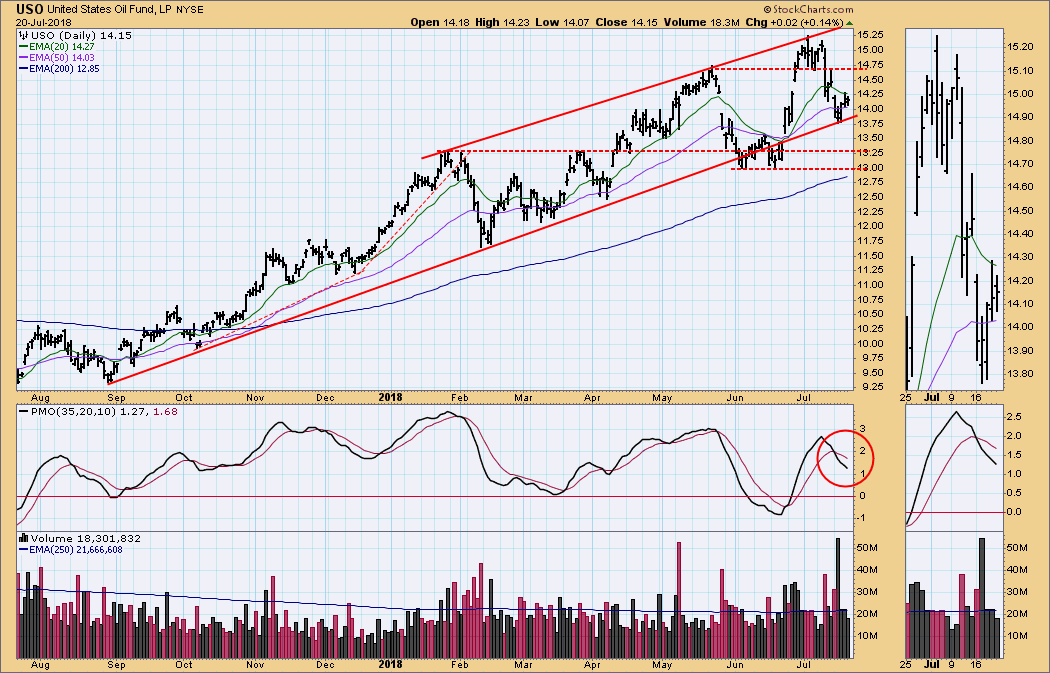
Task: Click the PMO axis label -1
Action: click(863, 518)
